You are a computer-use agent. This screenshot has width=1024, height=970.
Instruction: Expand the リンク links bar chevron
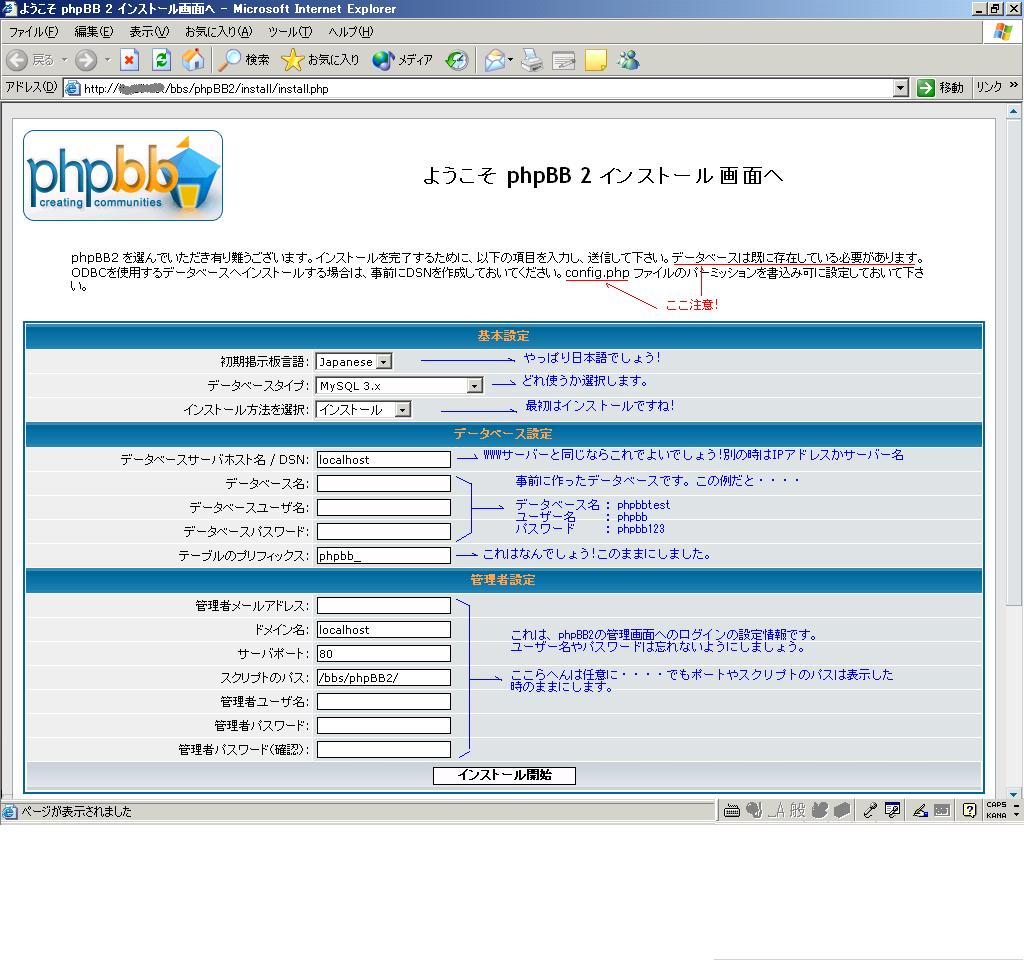(1014, 85)
